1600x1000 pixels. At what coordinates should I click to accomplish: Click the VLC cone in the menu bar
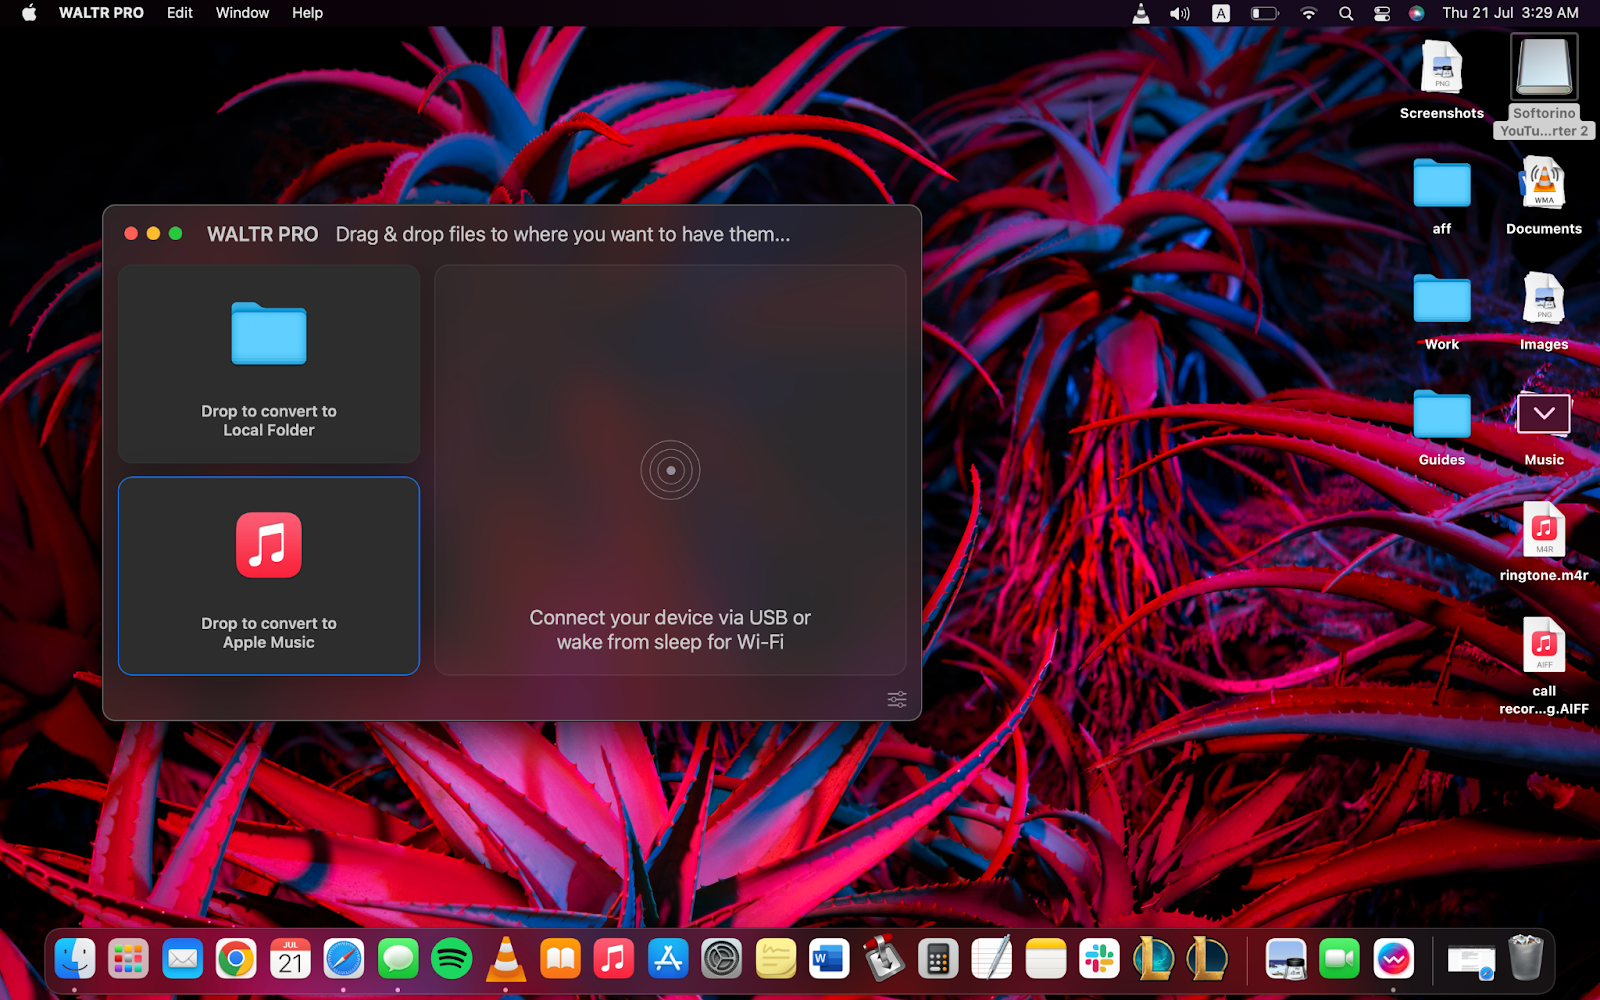pos(1141,13)
